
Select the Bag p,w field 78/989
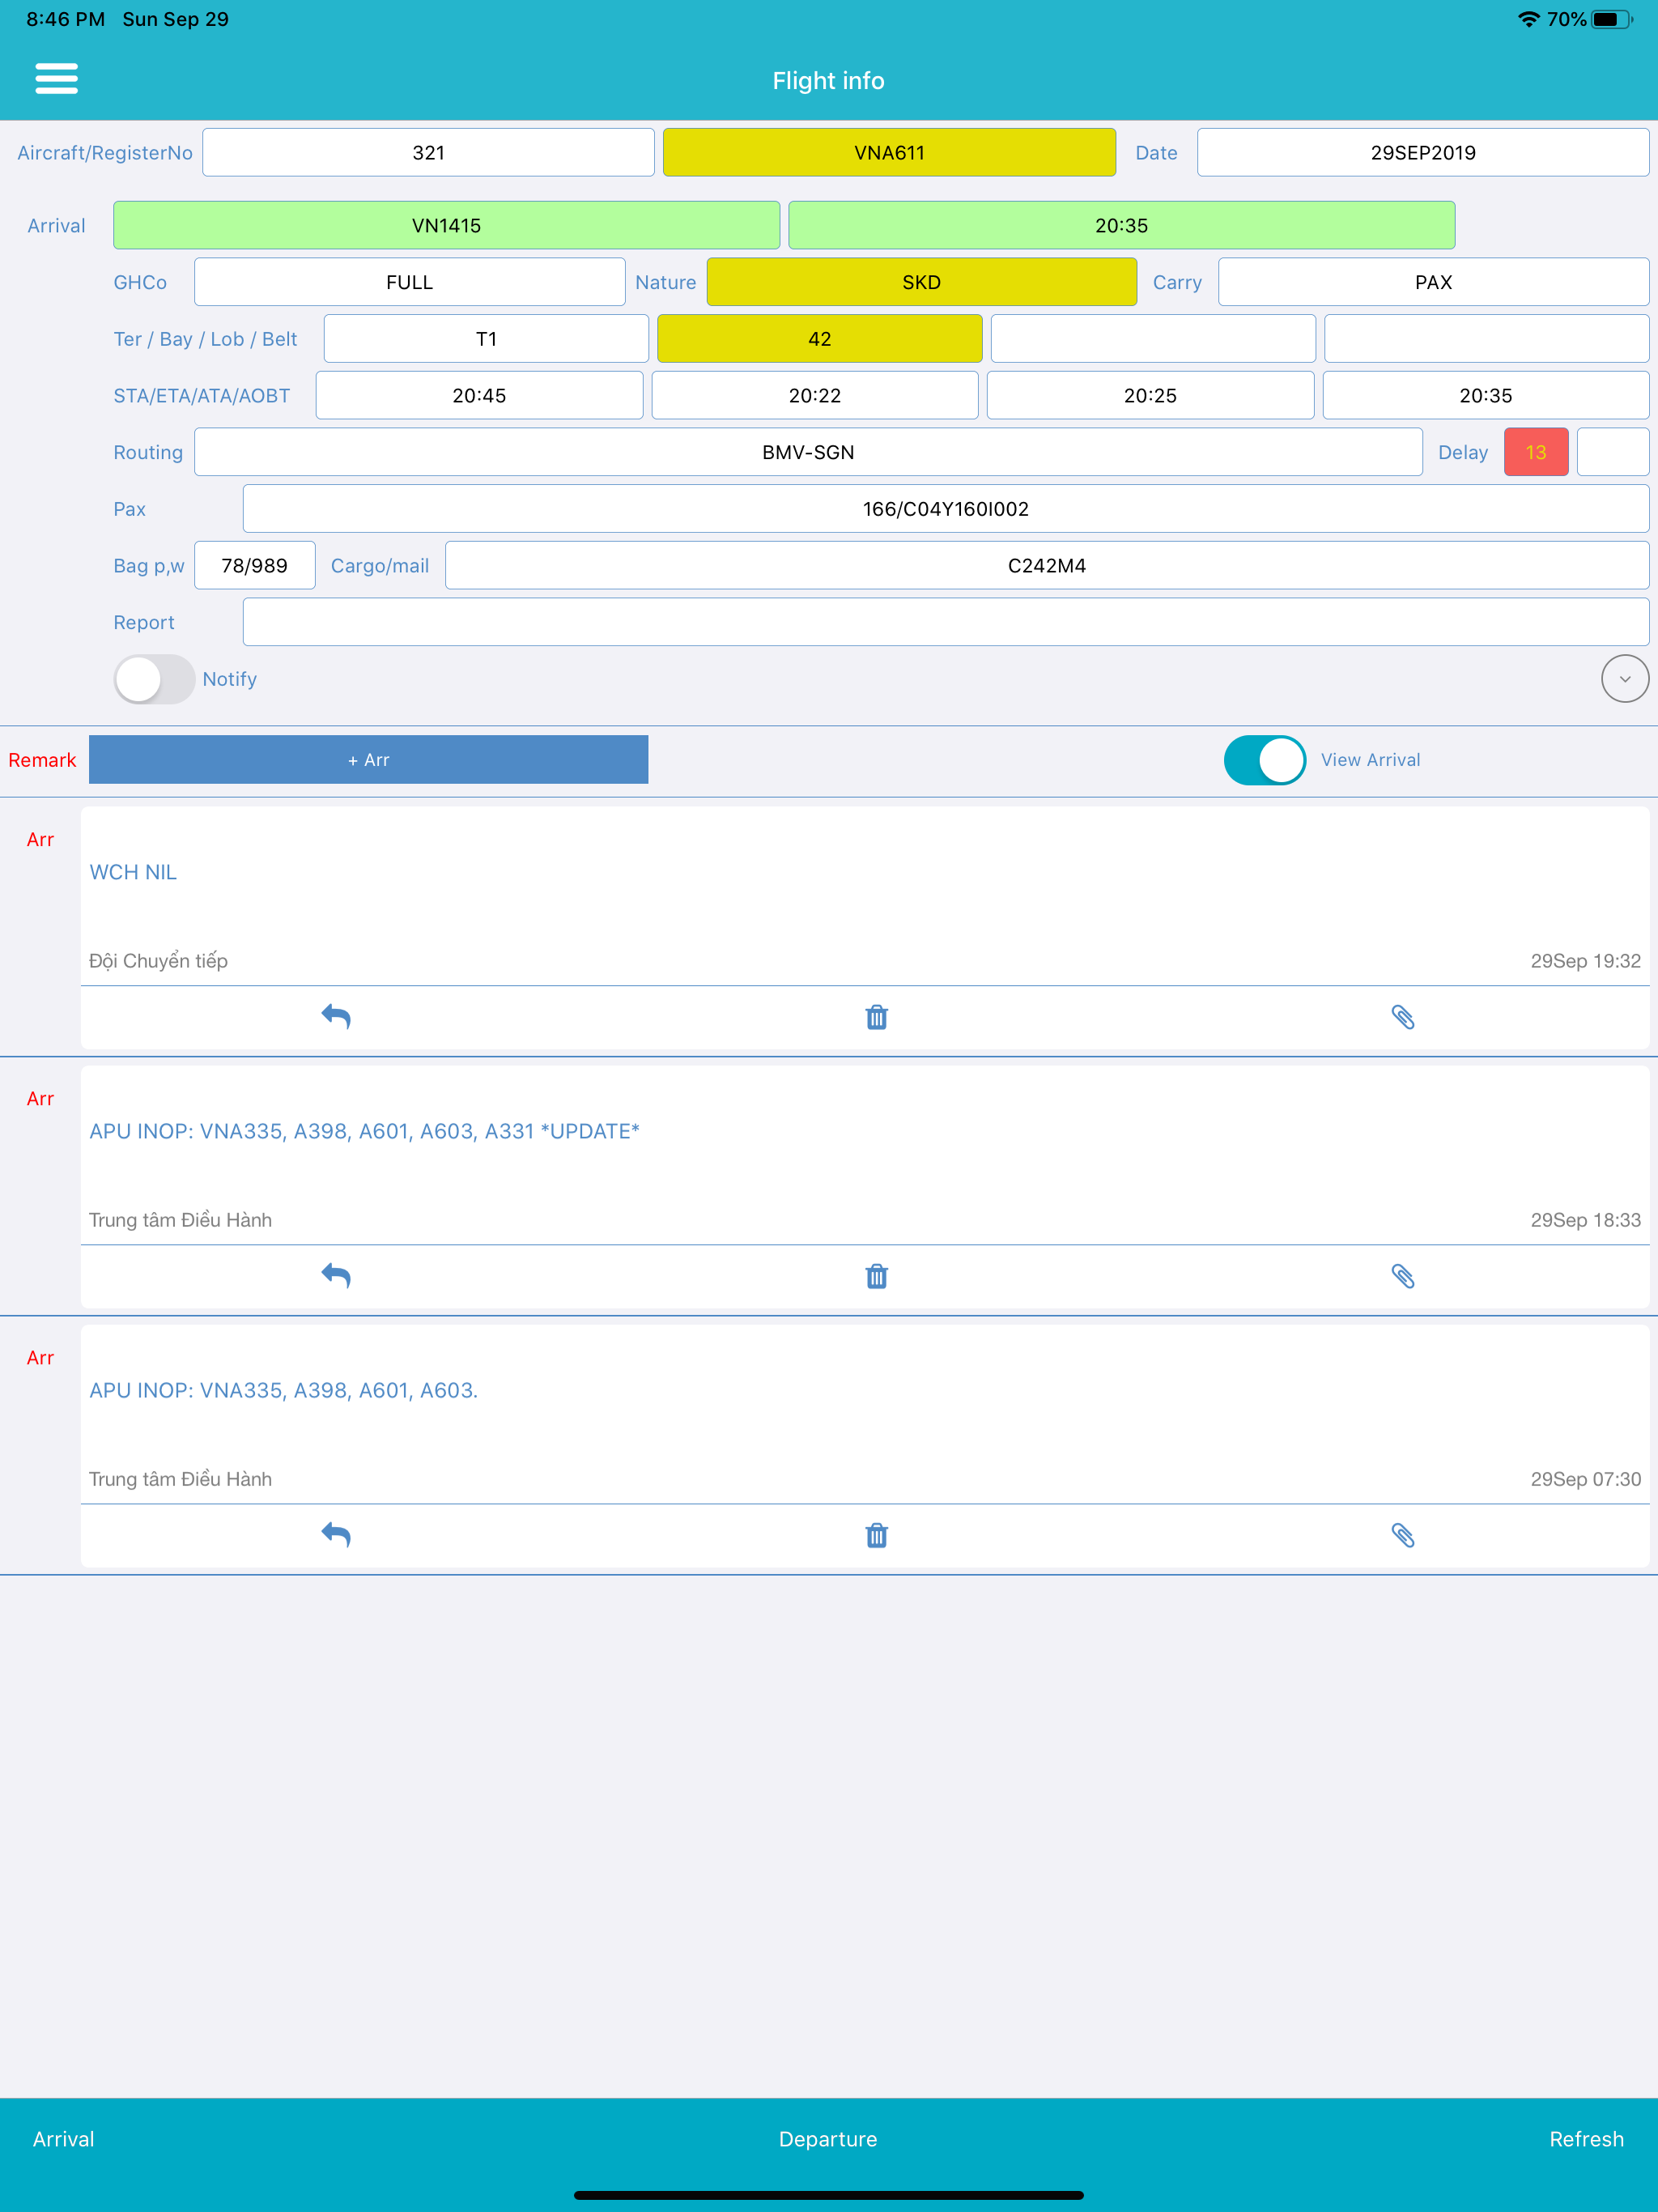254,565
